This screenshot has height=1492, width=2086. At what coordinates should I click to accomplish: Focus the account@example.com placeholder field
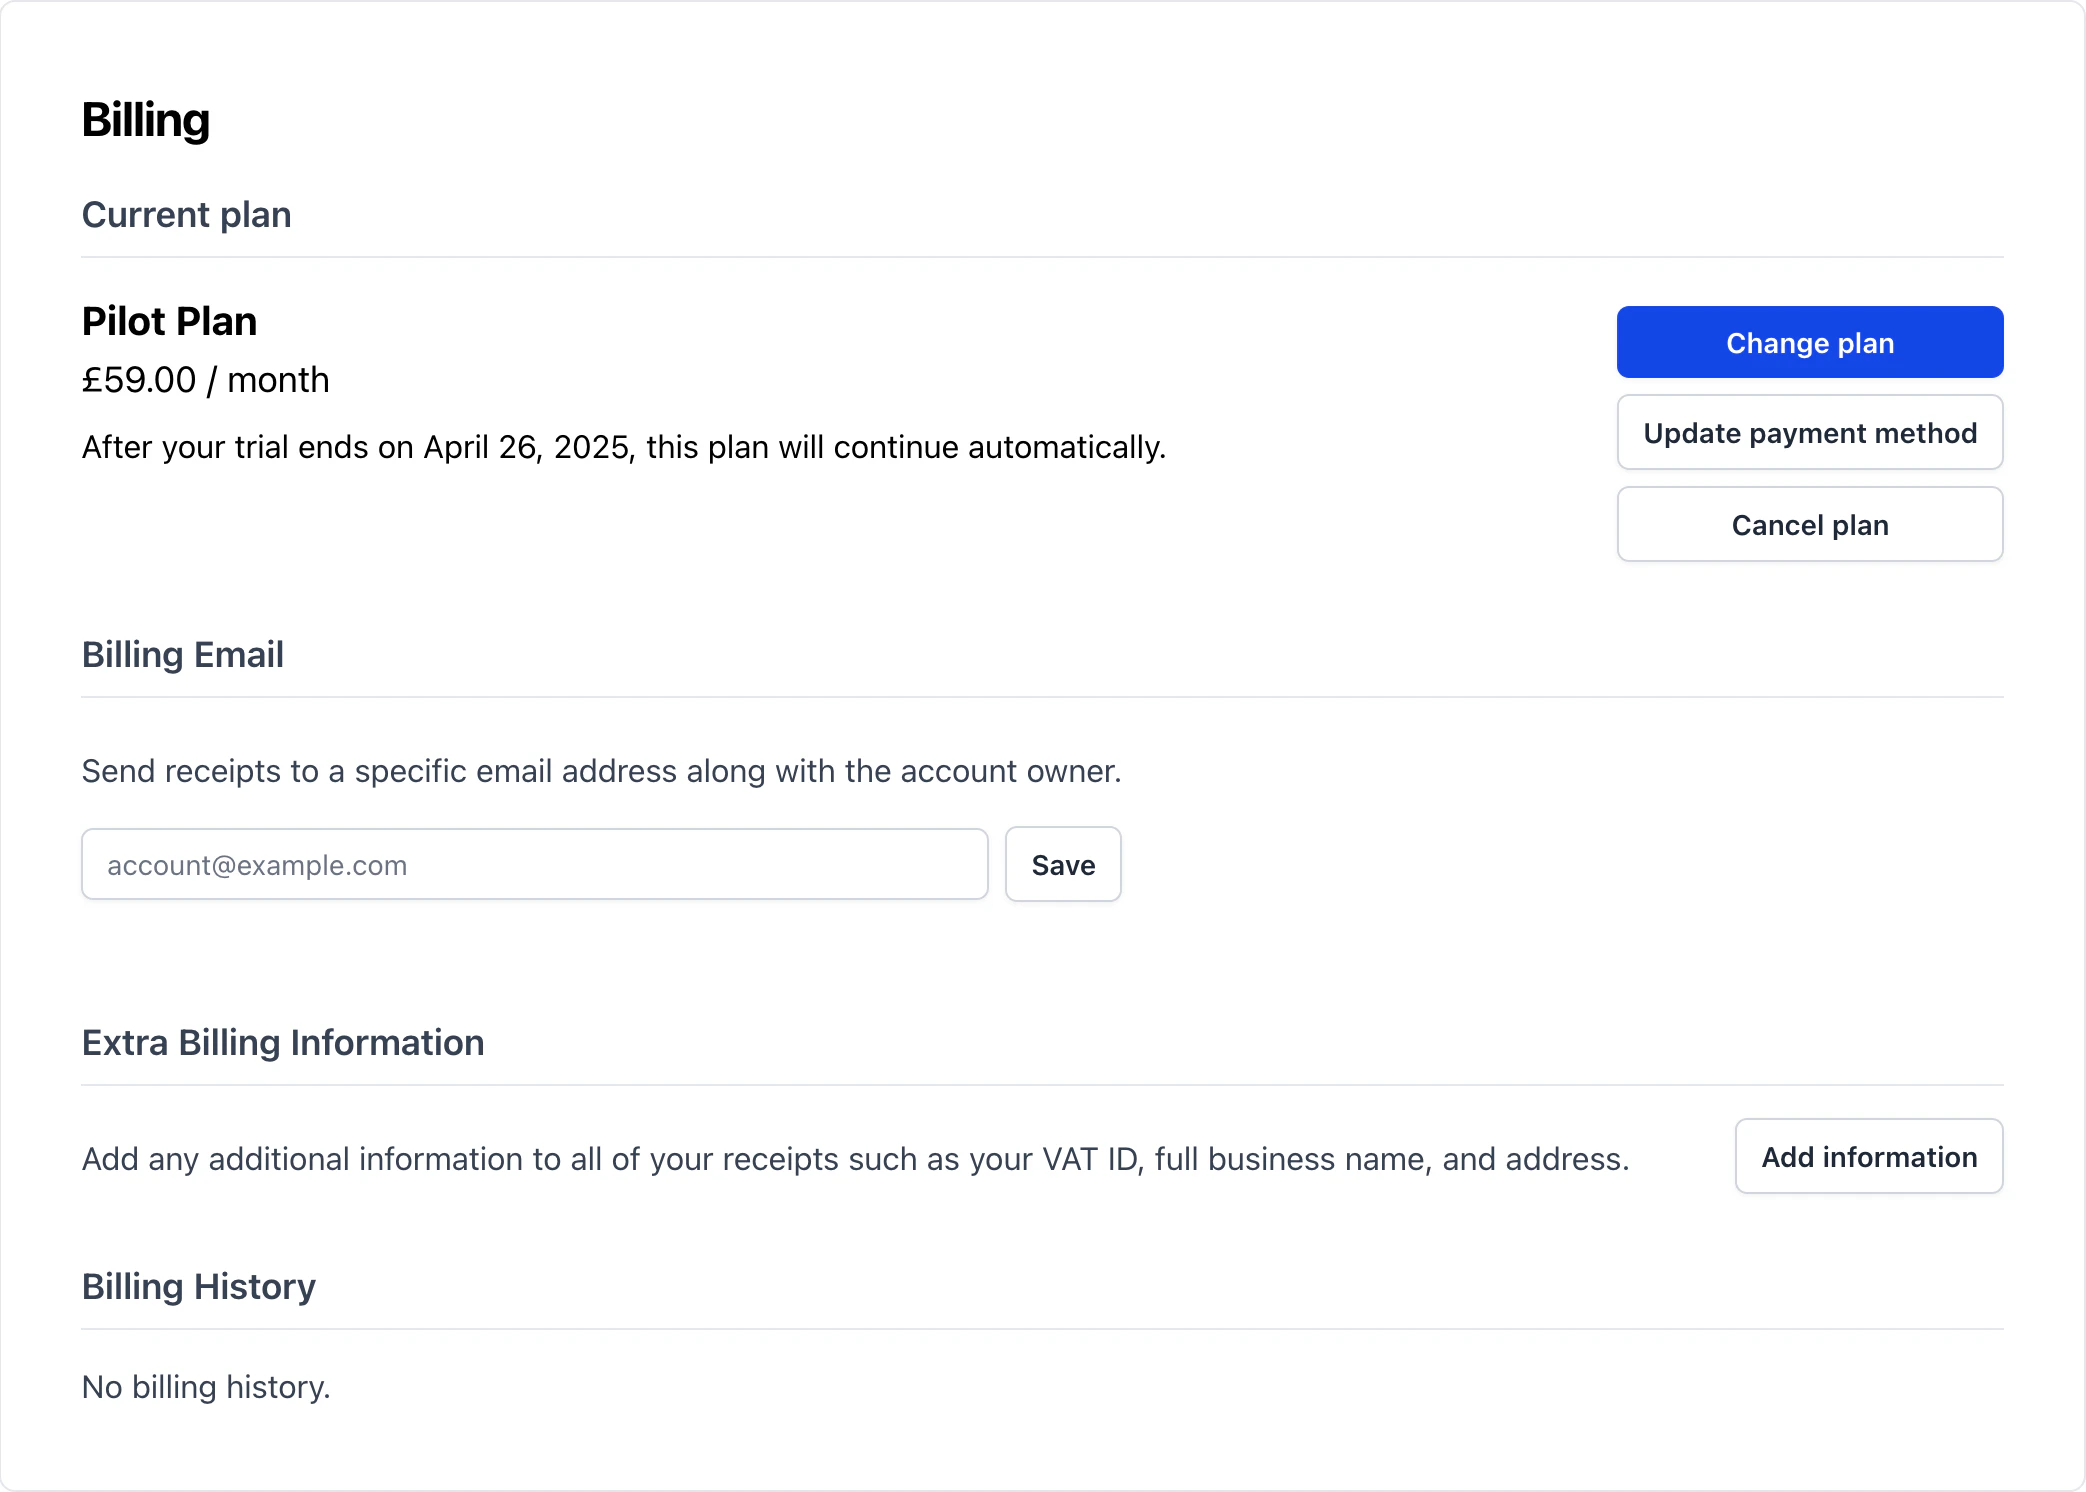coord(534,865)
